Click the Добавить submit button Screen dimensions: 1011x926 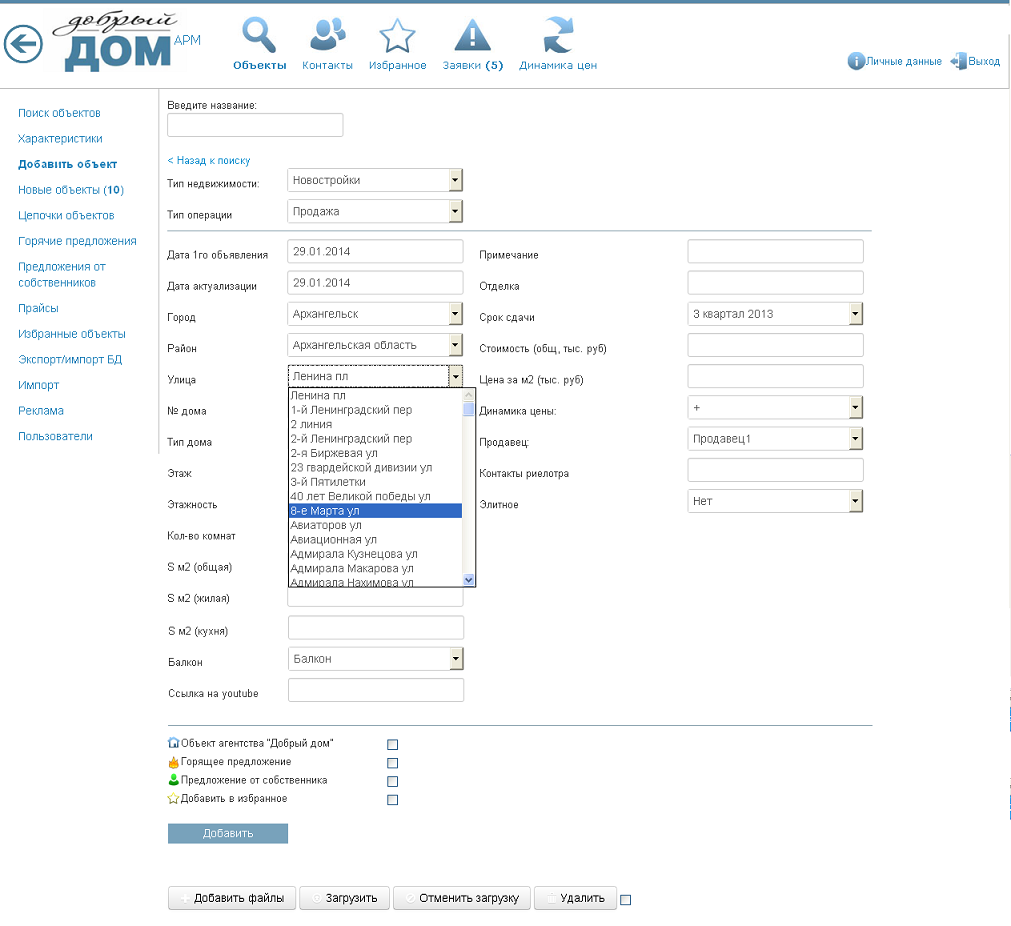click(228, 833)
